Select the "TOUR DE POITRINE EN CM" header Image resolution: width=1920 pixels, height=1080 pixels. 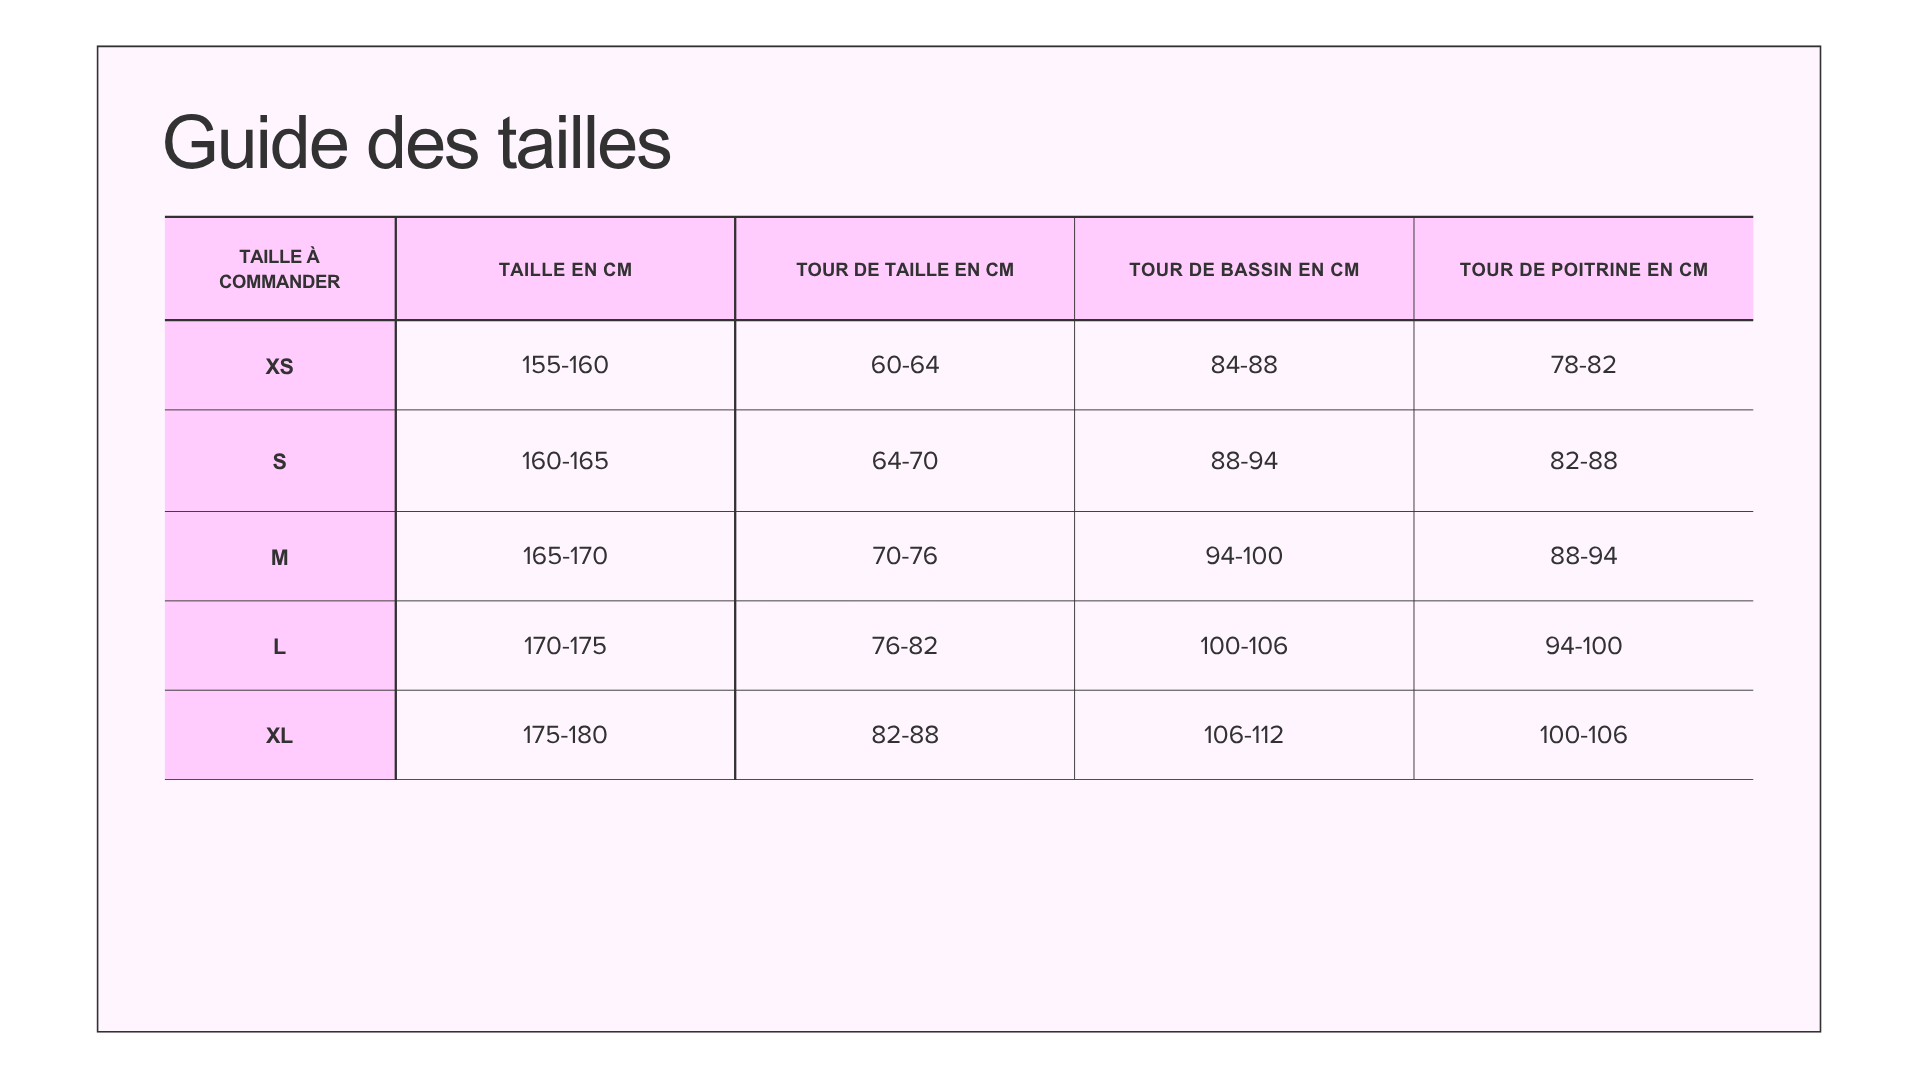pos(1583,270)
